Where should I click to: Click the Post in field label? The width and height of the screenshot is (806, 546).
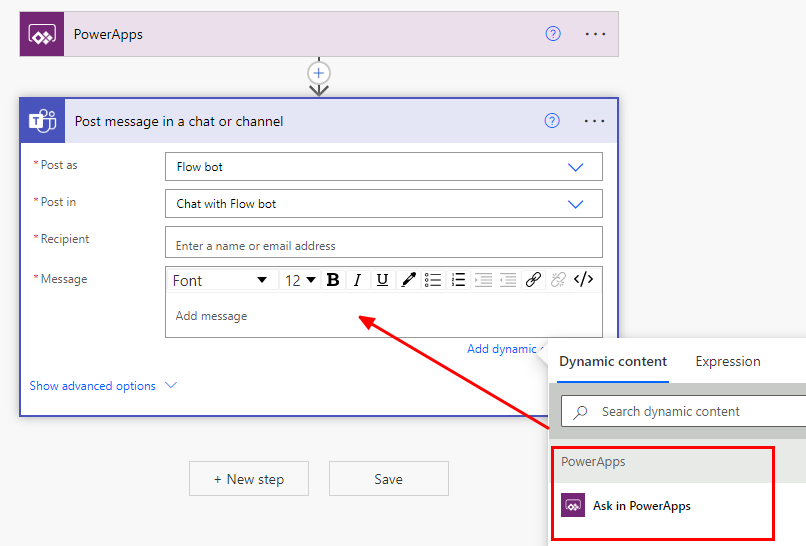[x=58, y=202]
